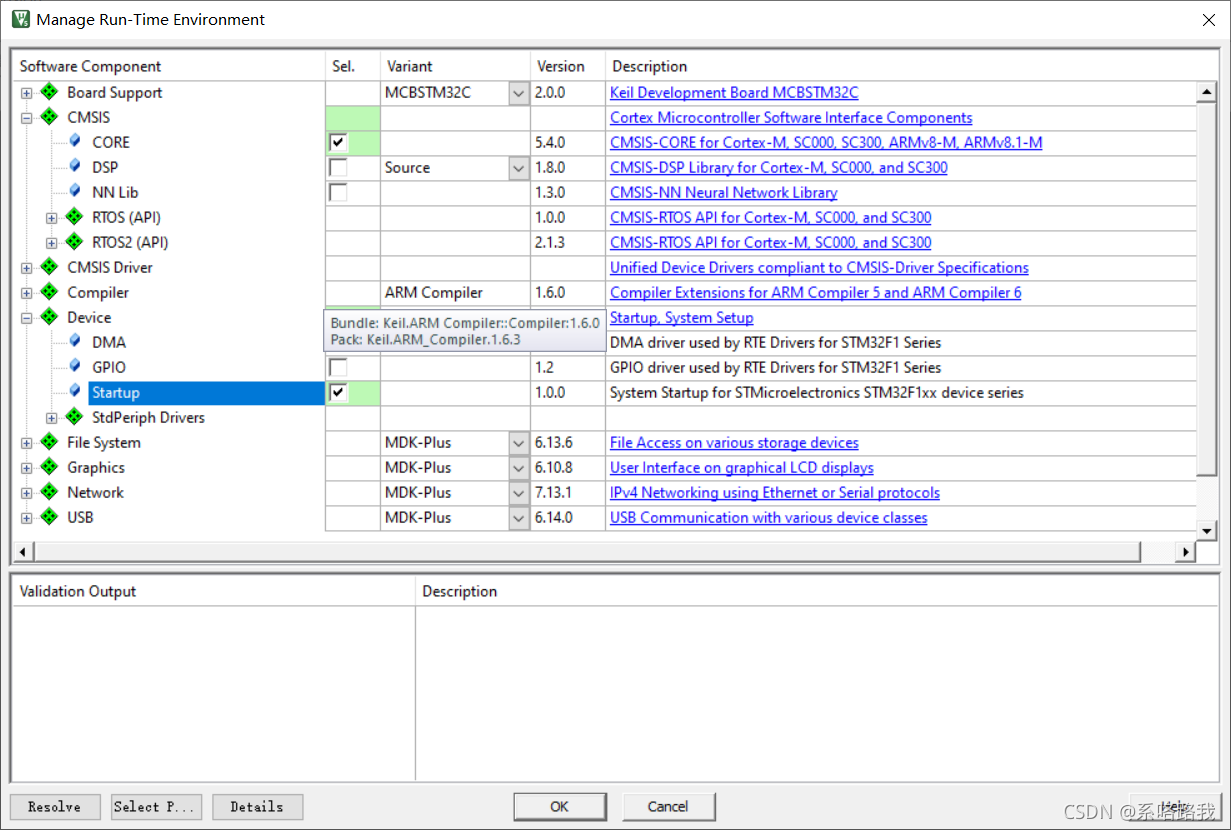Click the horizontal scrollbar right arrow
1231x830 pixels.
[1185, 552]
